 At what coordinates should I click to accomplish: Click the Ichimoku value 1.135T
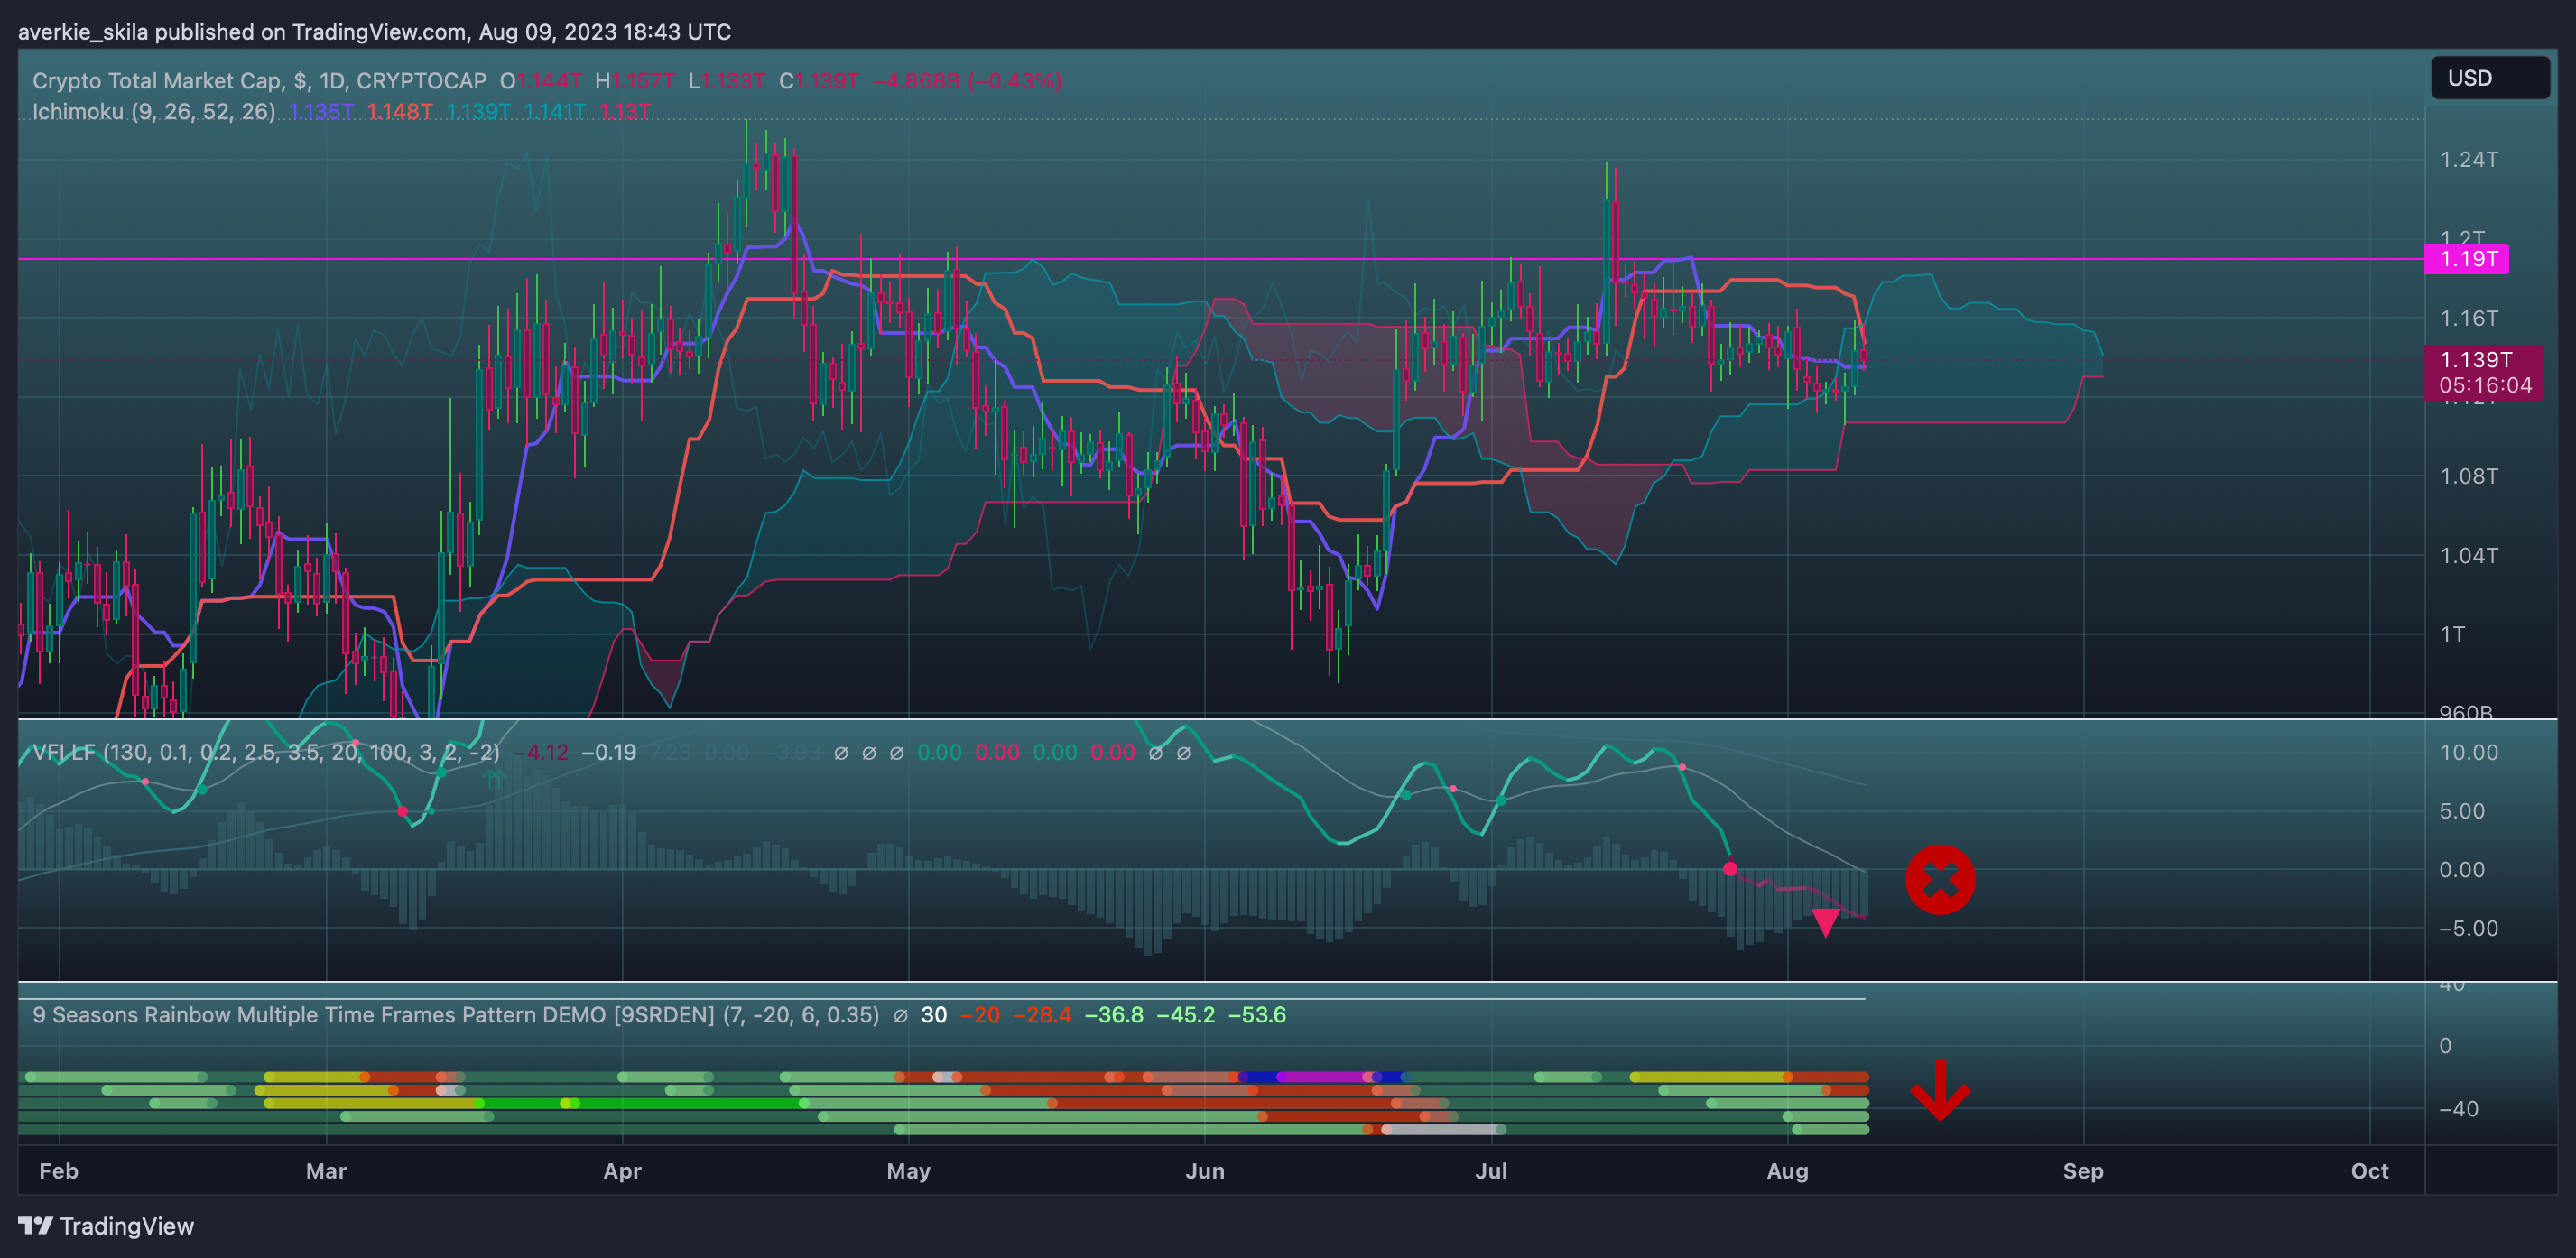tap(321, 112)
